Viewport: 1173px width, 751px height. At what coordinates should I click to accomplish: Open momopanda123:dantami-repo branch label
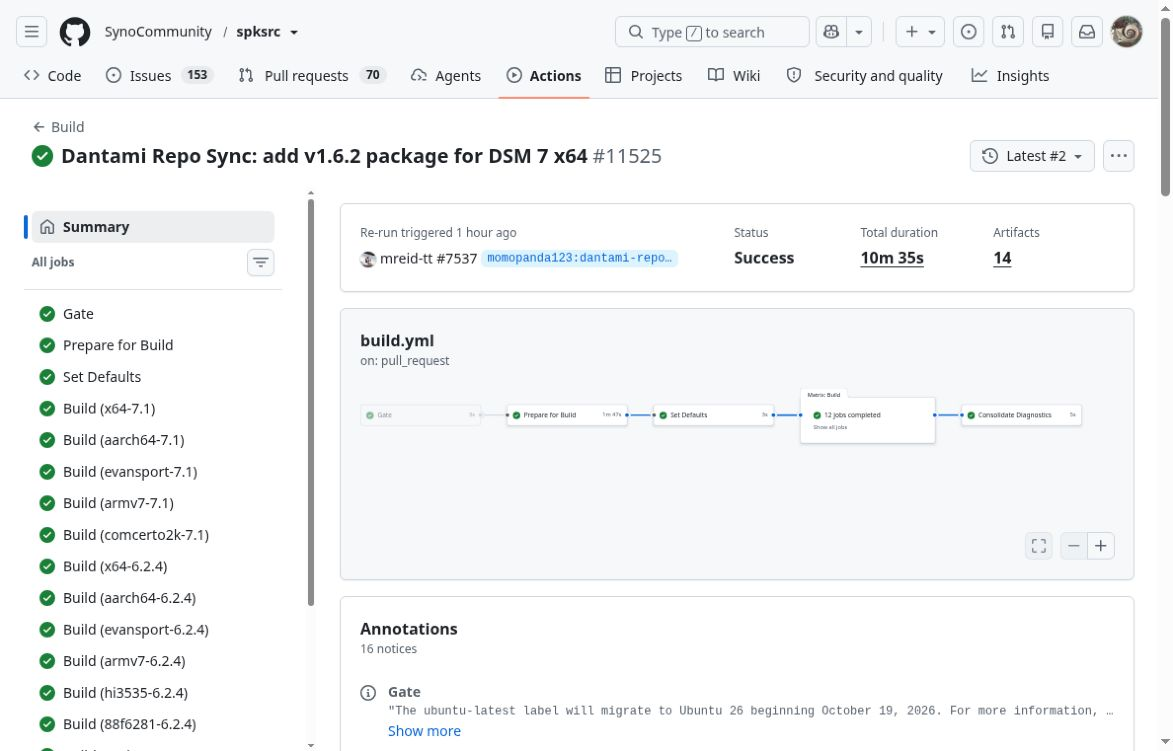(579, 258)
